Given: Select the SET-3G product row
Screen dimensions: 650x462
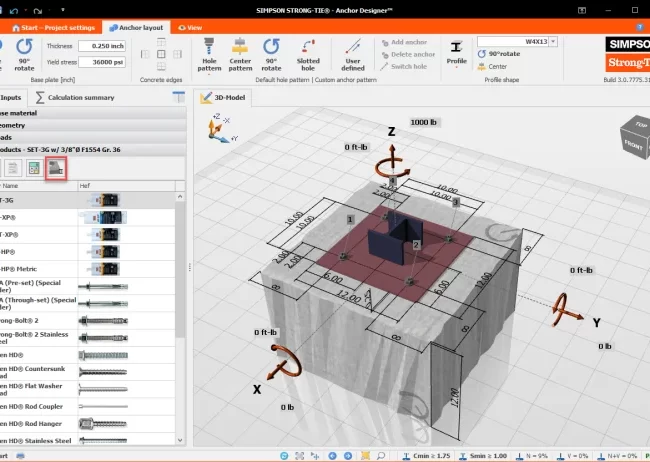Looking at the screenshot, I should coord(87,200).
